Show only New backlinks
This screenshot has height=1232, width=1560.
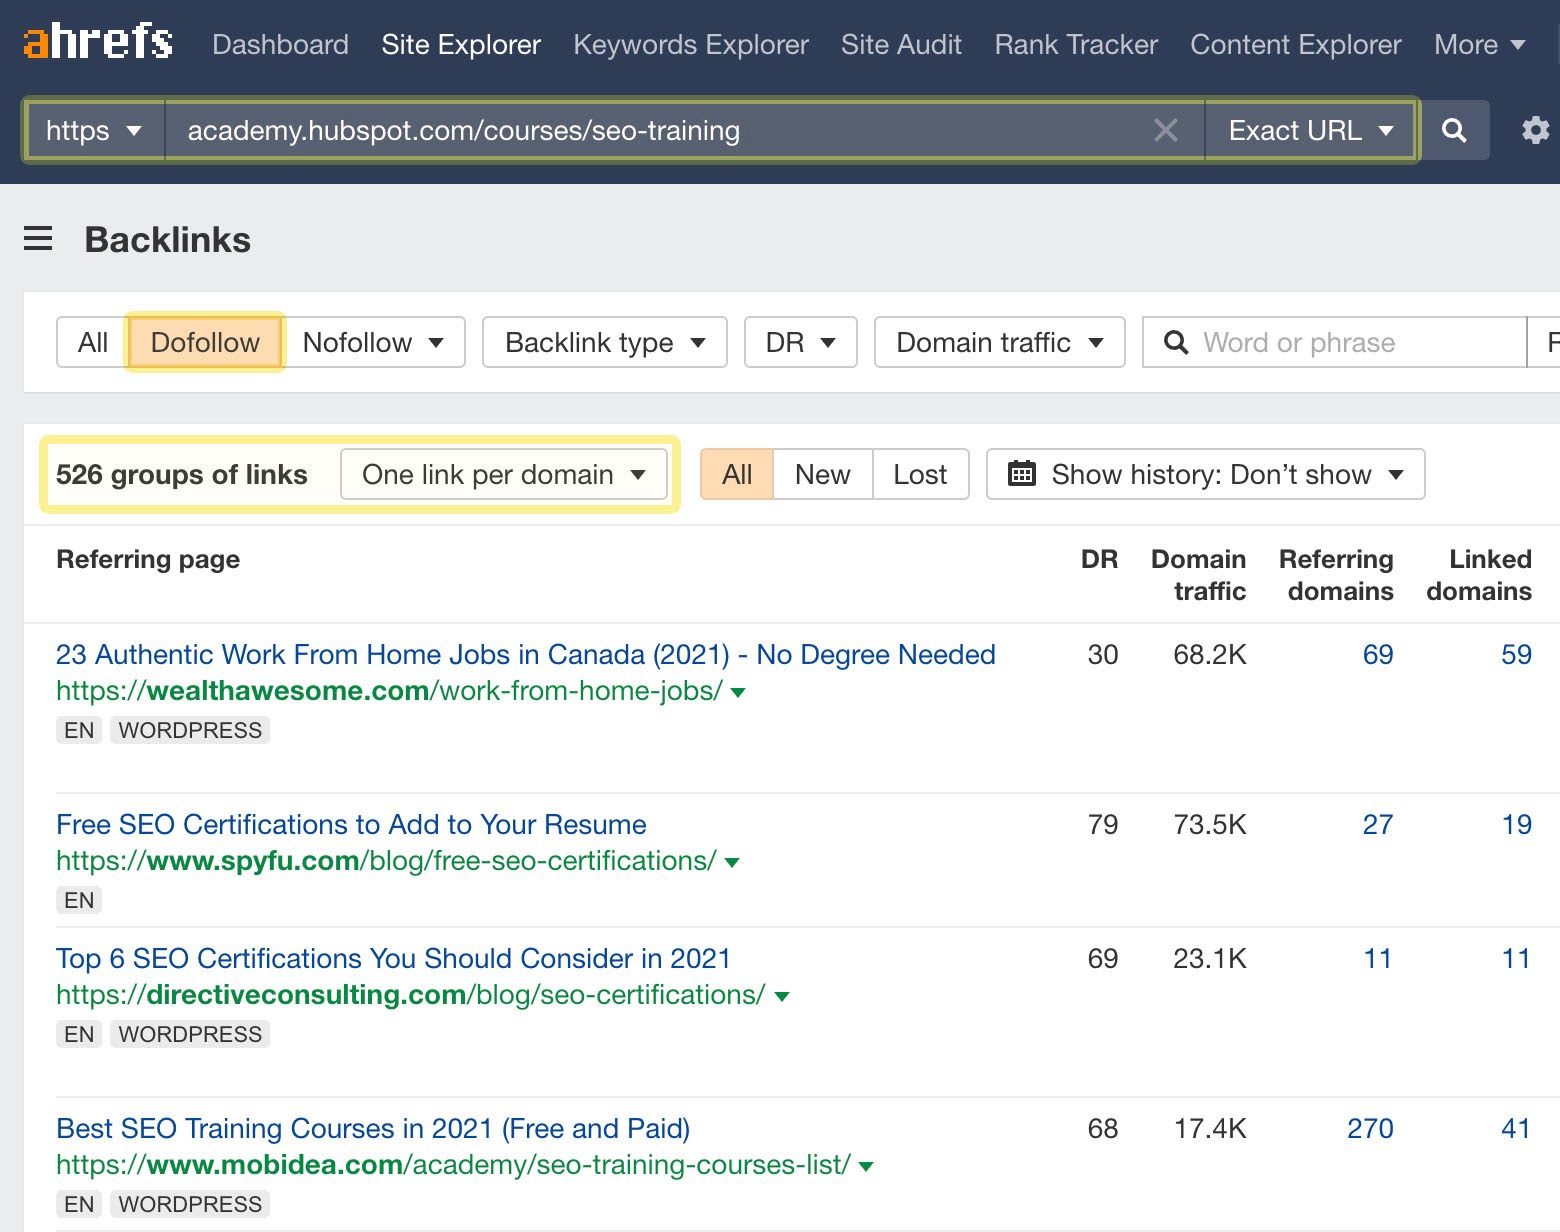pyautogui.click(x=822, y=474)
